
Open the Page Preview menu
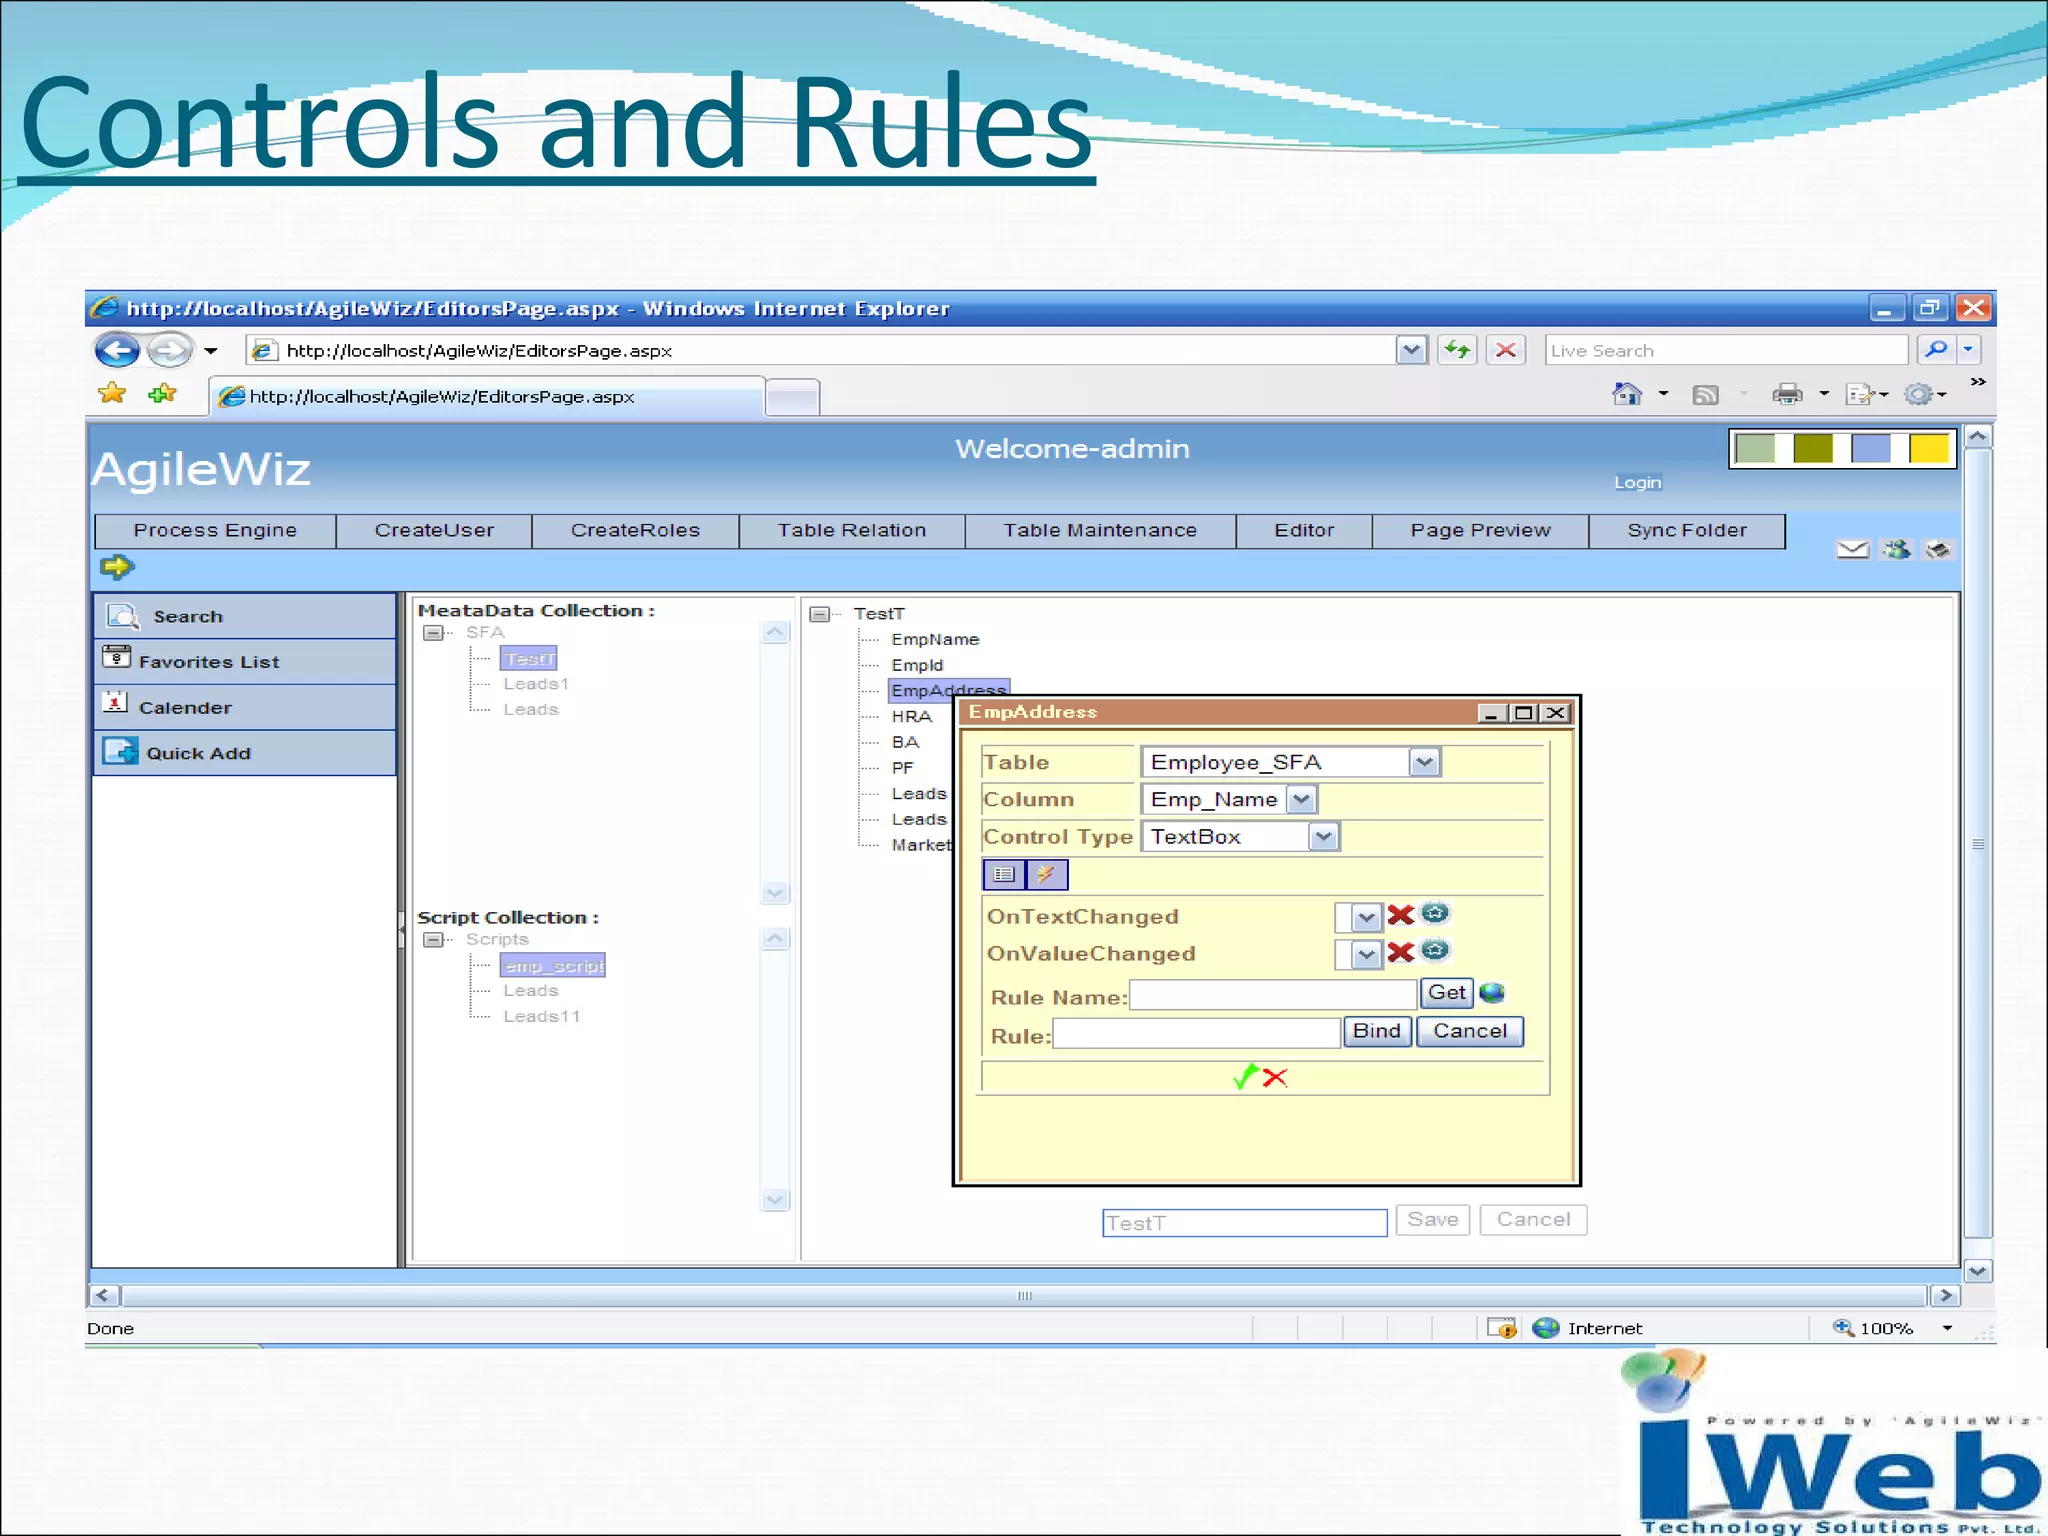tap(1480, 531)
